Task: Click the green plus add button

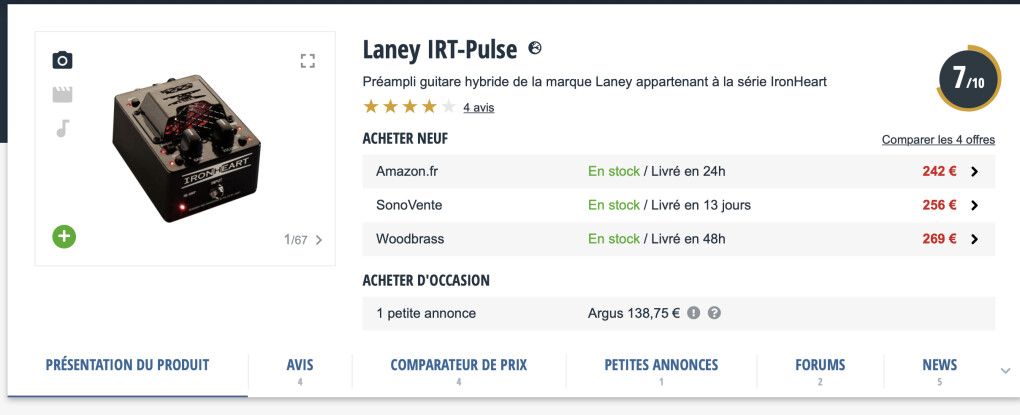Action: coord(64,236)
